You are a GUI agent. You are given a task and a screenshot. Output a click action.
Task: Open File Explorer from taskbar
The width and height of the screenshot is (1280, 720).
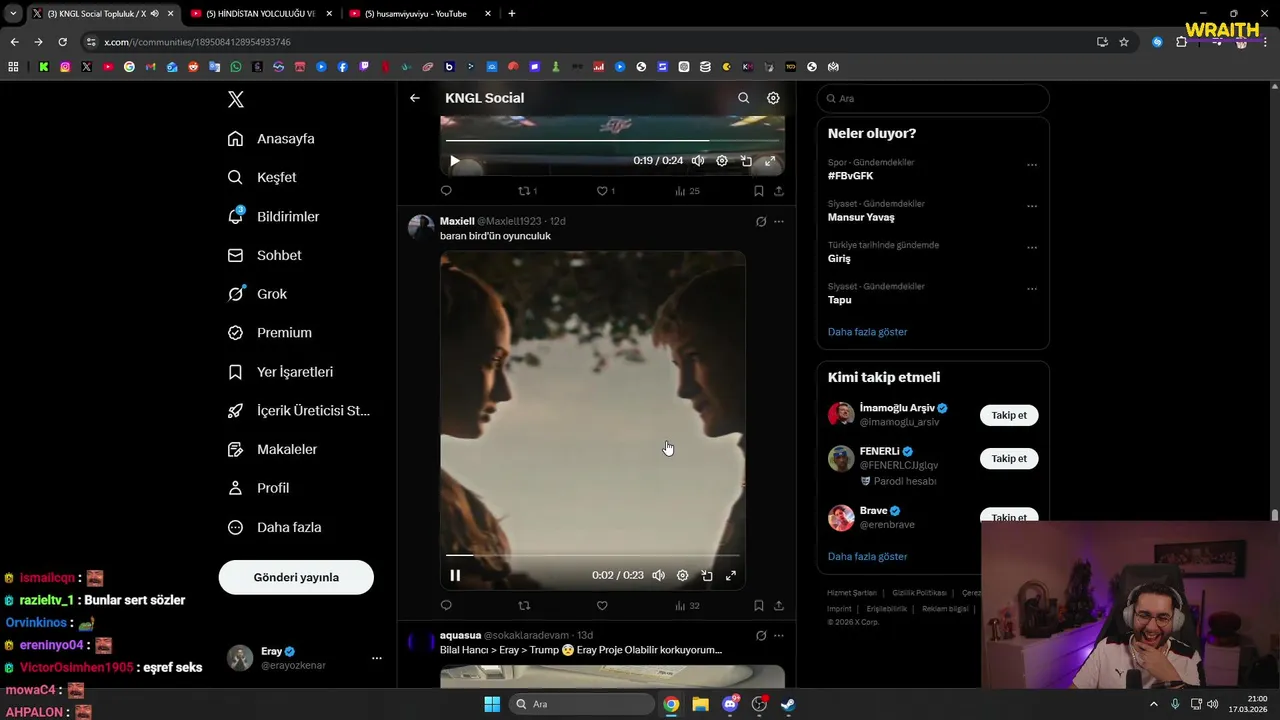click(700, 704)
